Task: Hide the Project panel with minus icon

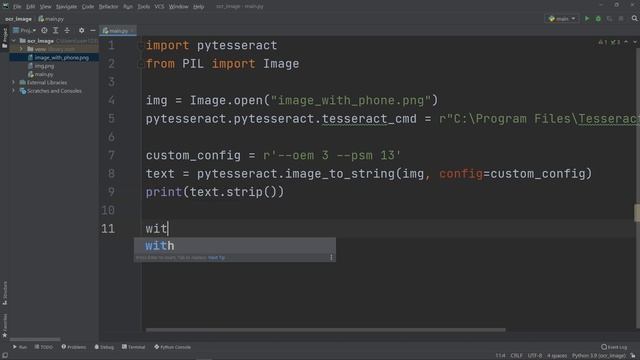Action: pyautogui.click(x=93, y=30)
